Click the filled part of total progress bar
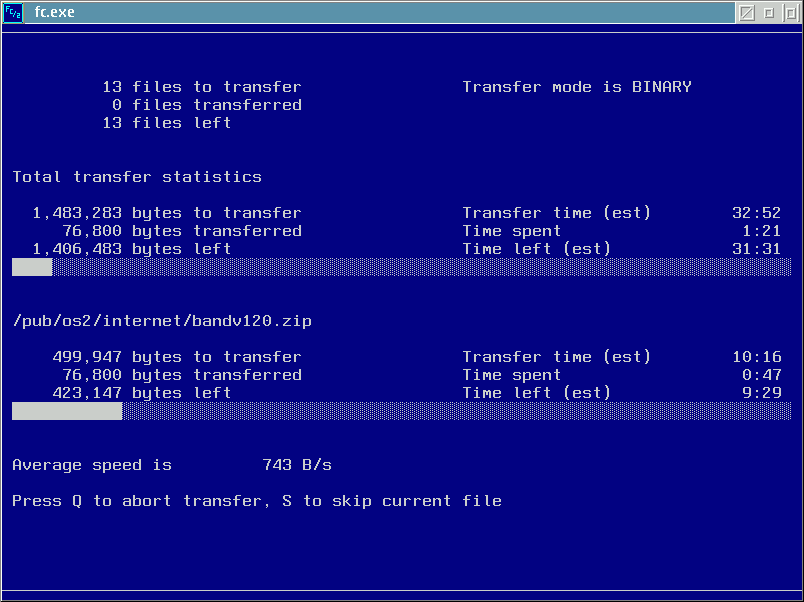This screenshot has height=602, width=804. tap(32, 267)
